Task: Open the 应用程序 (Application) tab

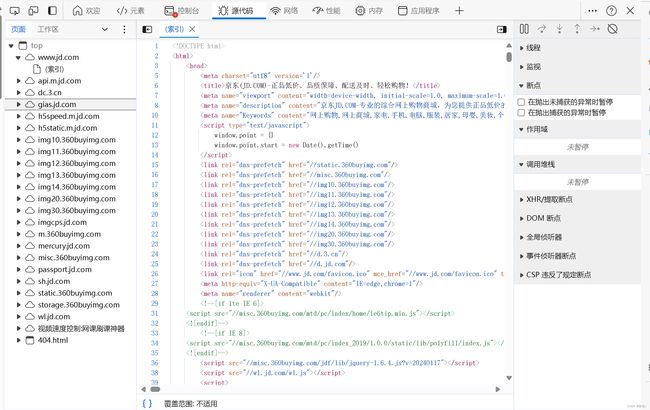Action: pos(418,11)
